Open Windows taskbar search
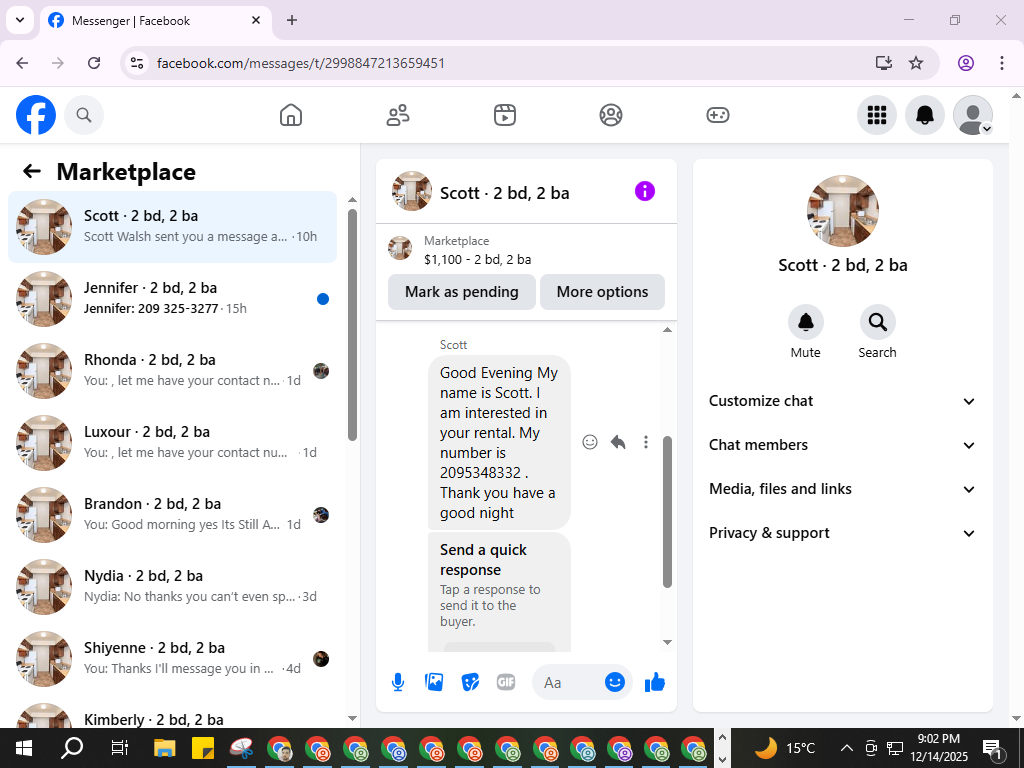The width and height of the screenshot is (1024, 768). click(72, 748)
